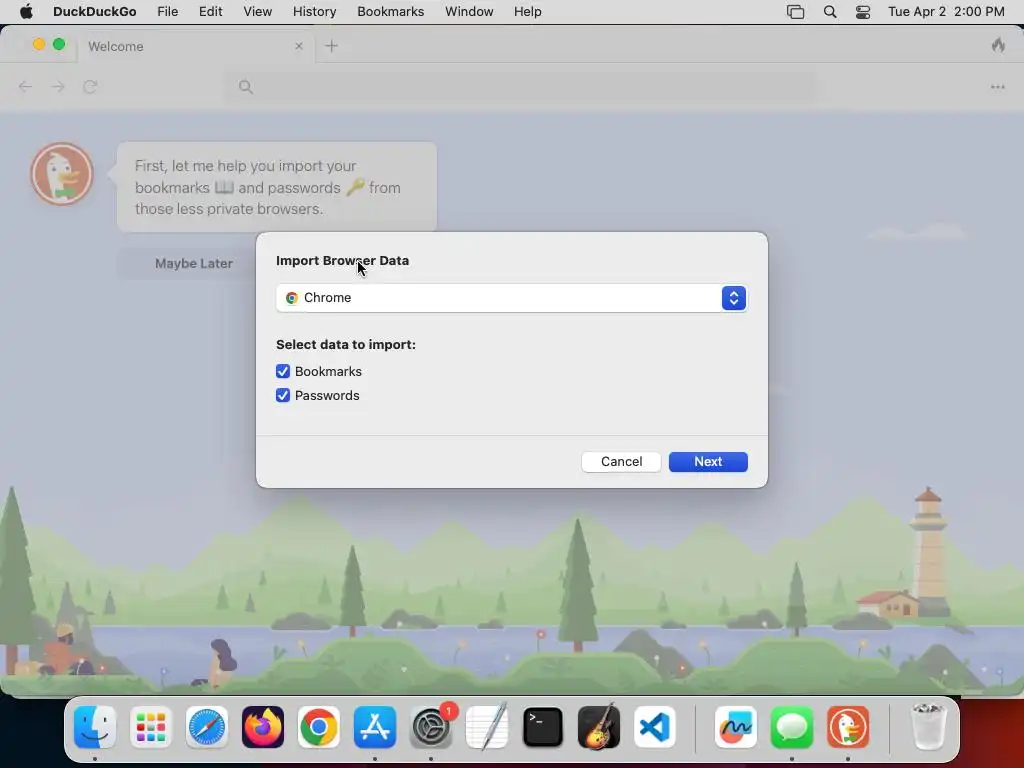Open a new tab with plus button
This screenshot has height=768, width=1024.
coord(332,46)
